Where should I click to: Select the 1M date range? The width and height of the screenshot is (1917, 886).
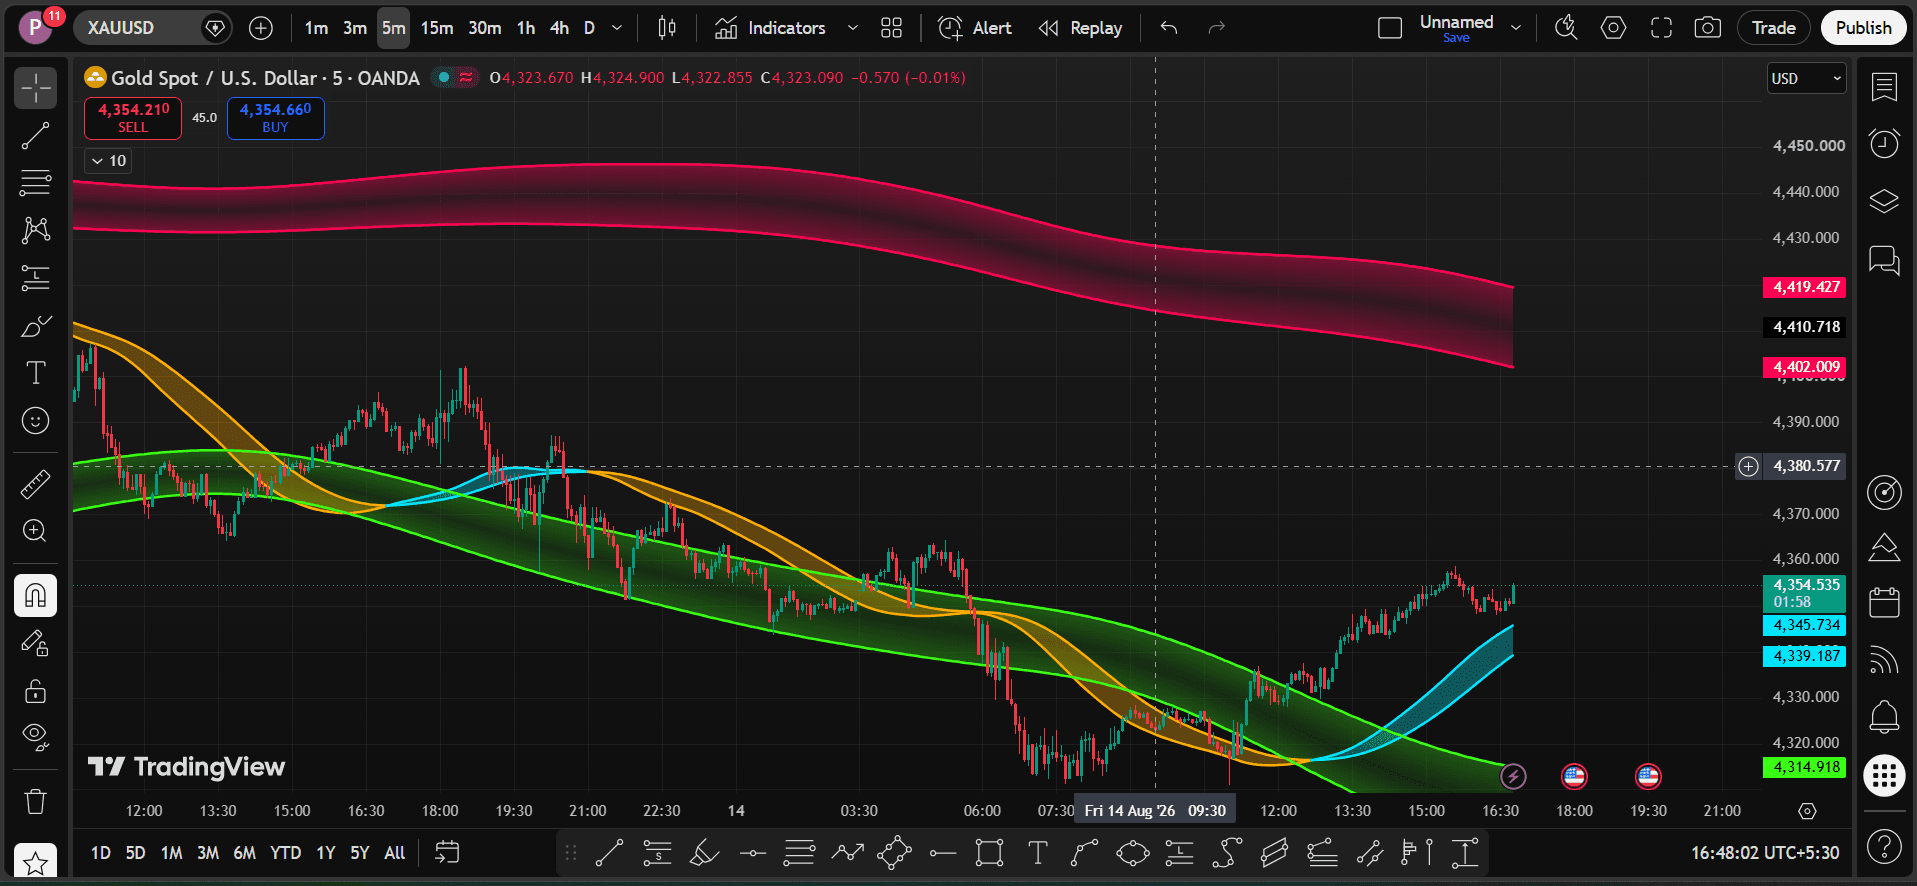172,853
